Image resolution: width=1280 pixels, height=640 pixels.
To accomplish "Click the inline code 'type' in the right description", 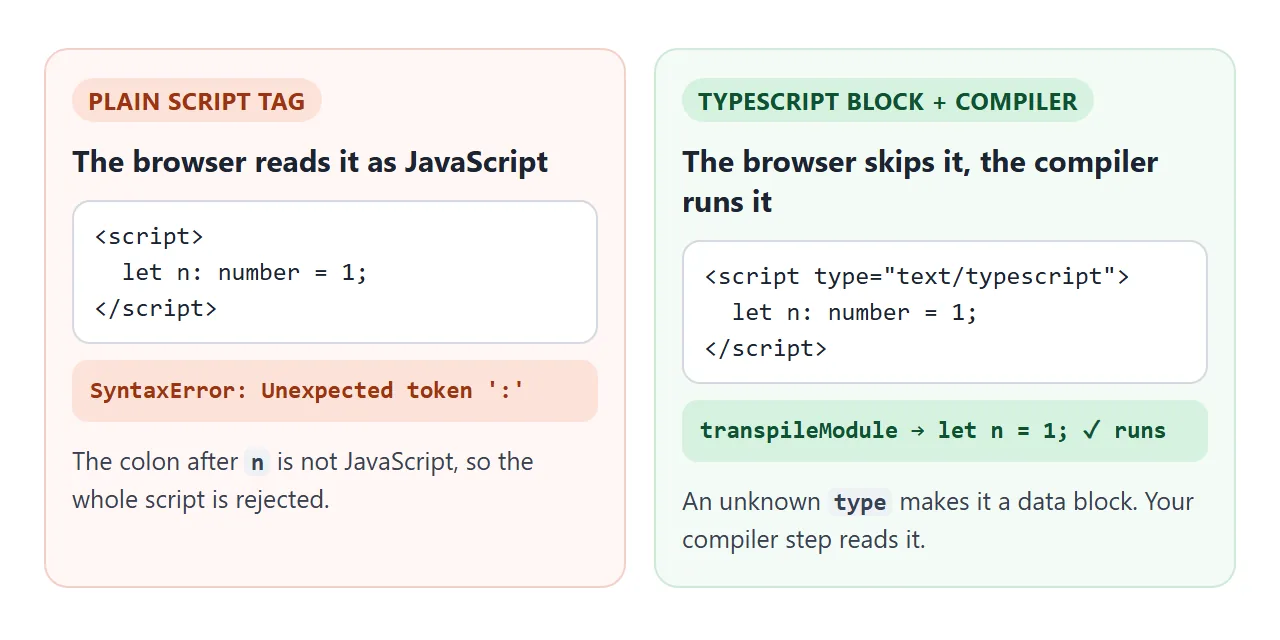I will [x=860, y=502].
